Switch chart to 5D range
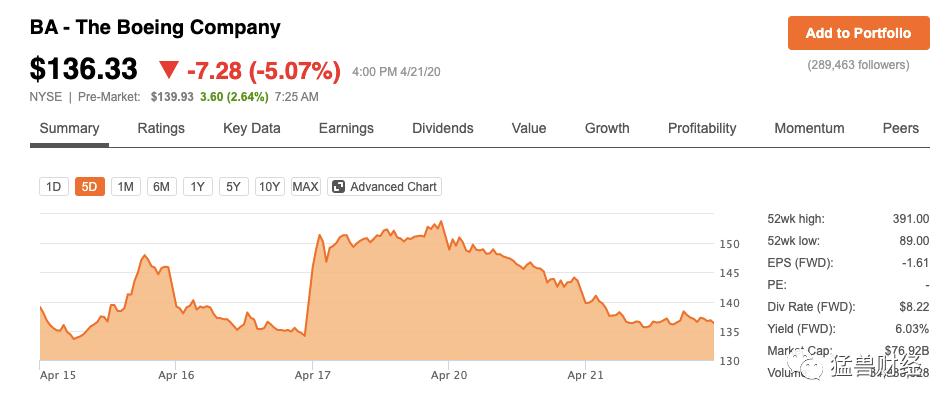This screenshot has width=952, height=407. [90, 187]
